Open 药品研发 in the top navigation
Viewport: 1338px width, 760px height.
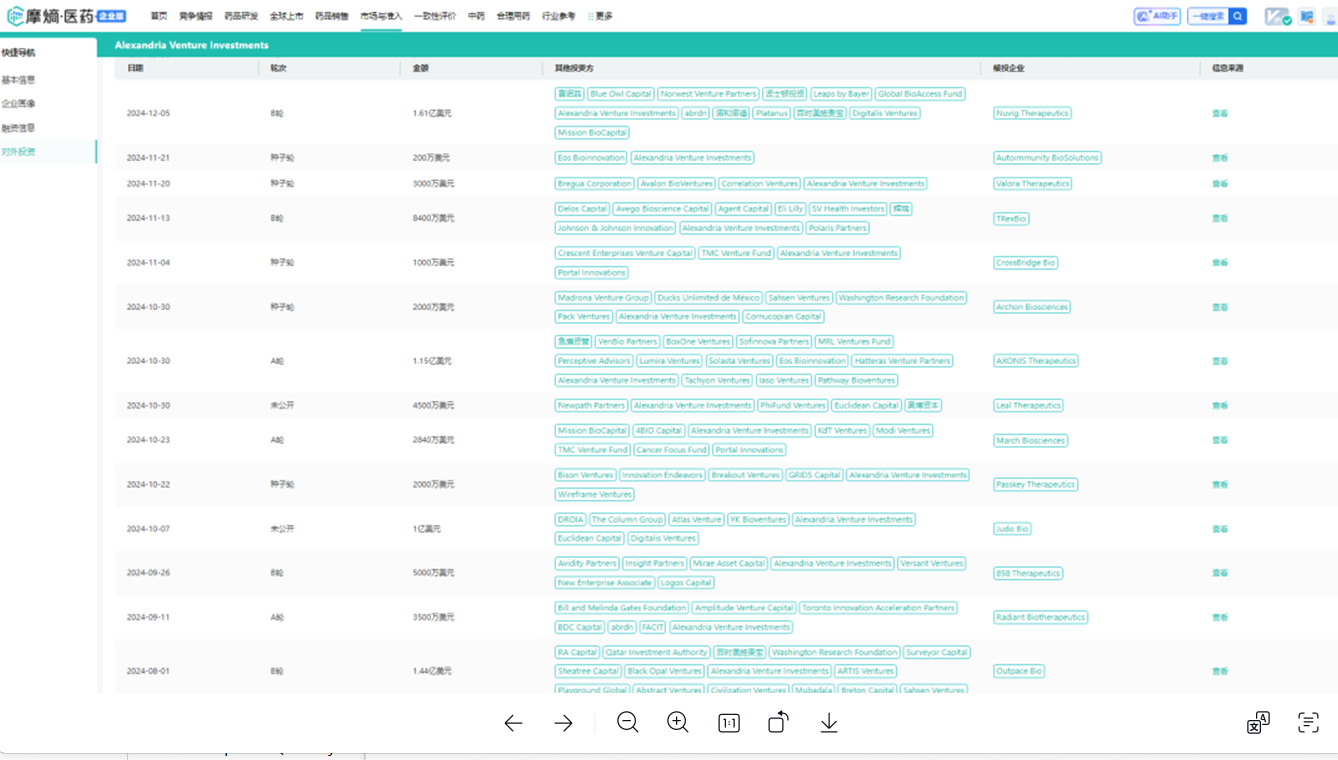tap(241, 16)
